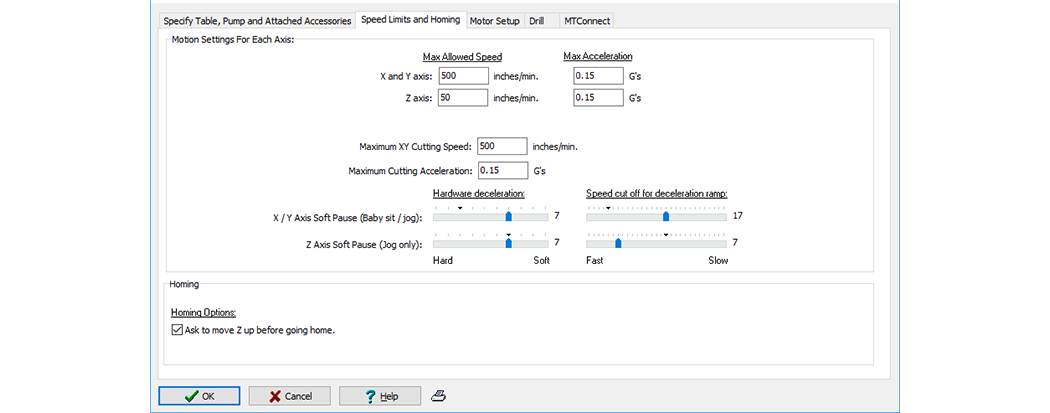Click X/Y speed cut off deceleration ramp slider handle
The height and width of the screenshot is (413, 1050).
tap(665, 215)
